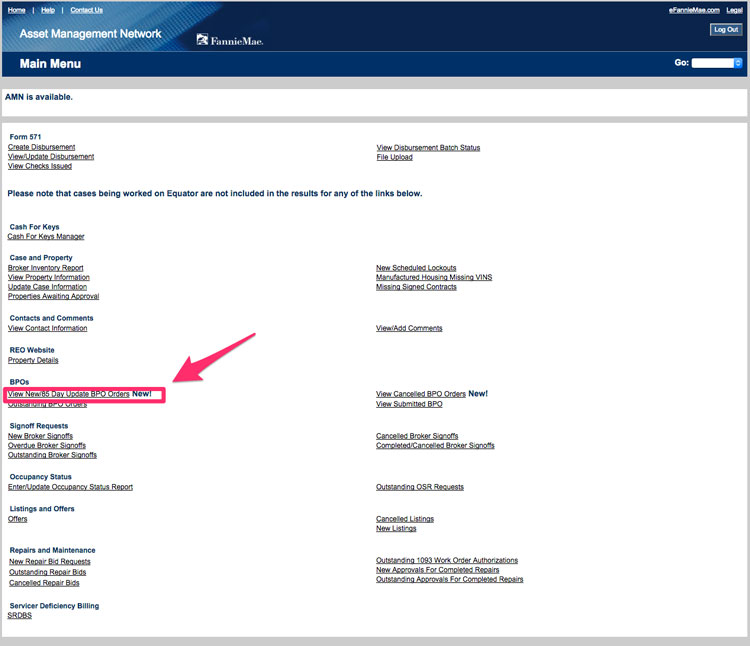Open Broker Inventory Report

(45, 268)
